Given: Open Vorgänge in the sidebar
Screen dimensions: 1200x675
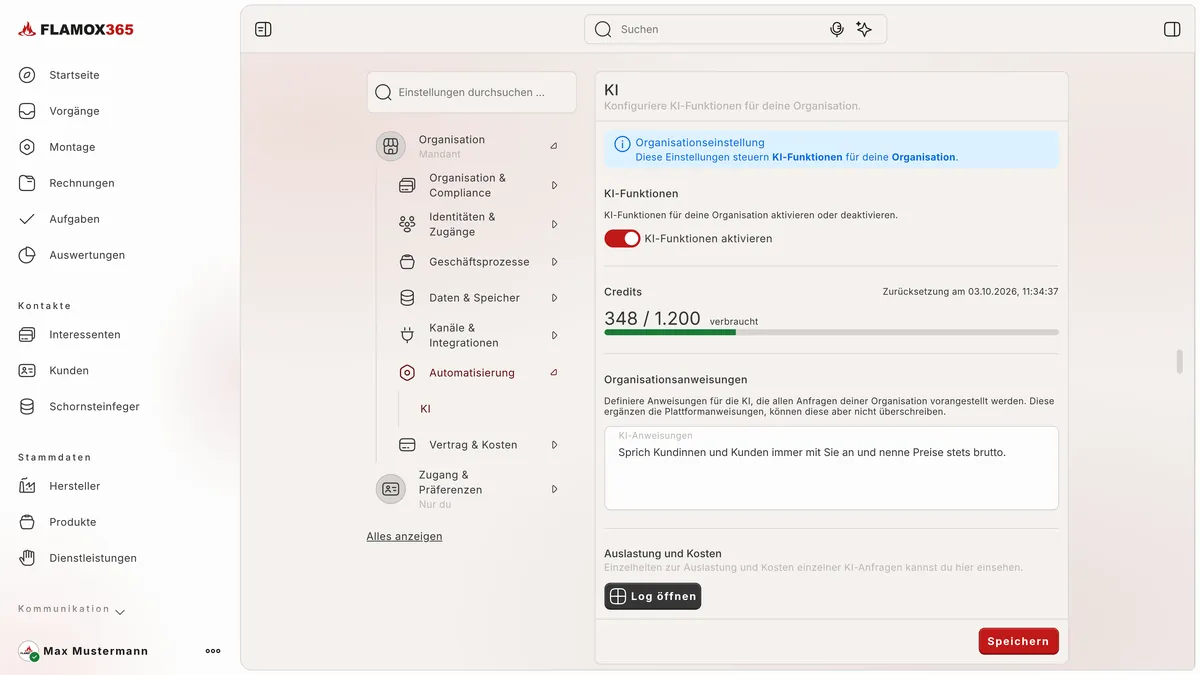Looking at the screenshot, I should pos(74,111).
